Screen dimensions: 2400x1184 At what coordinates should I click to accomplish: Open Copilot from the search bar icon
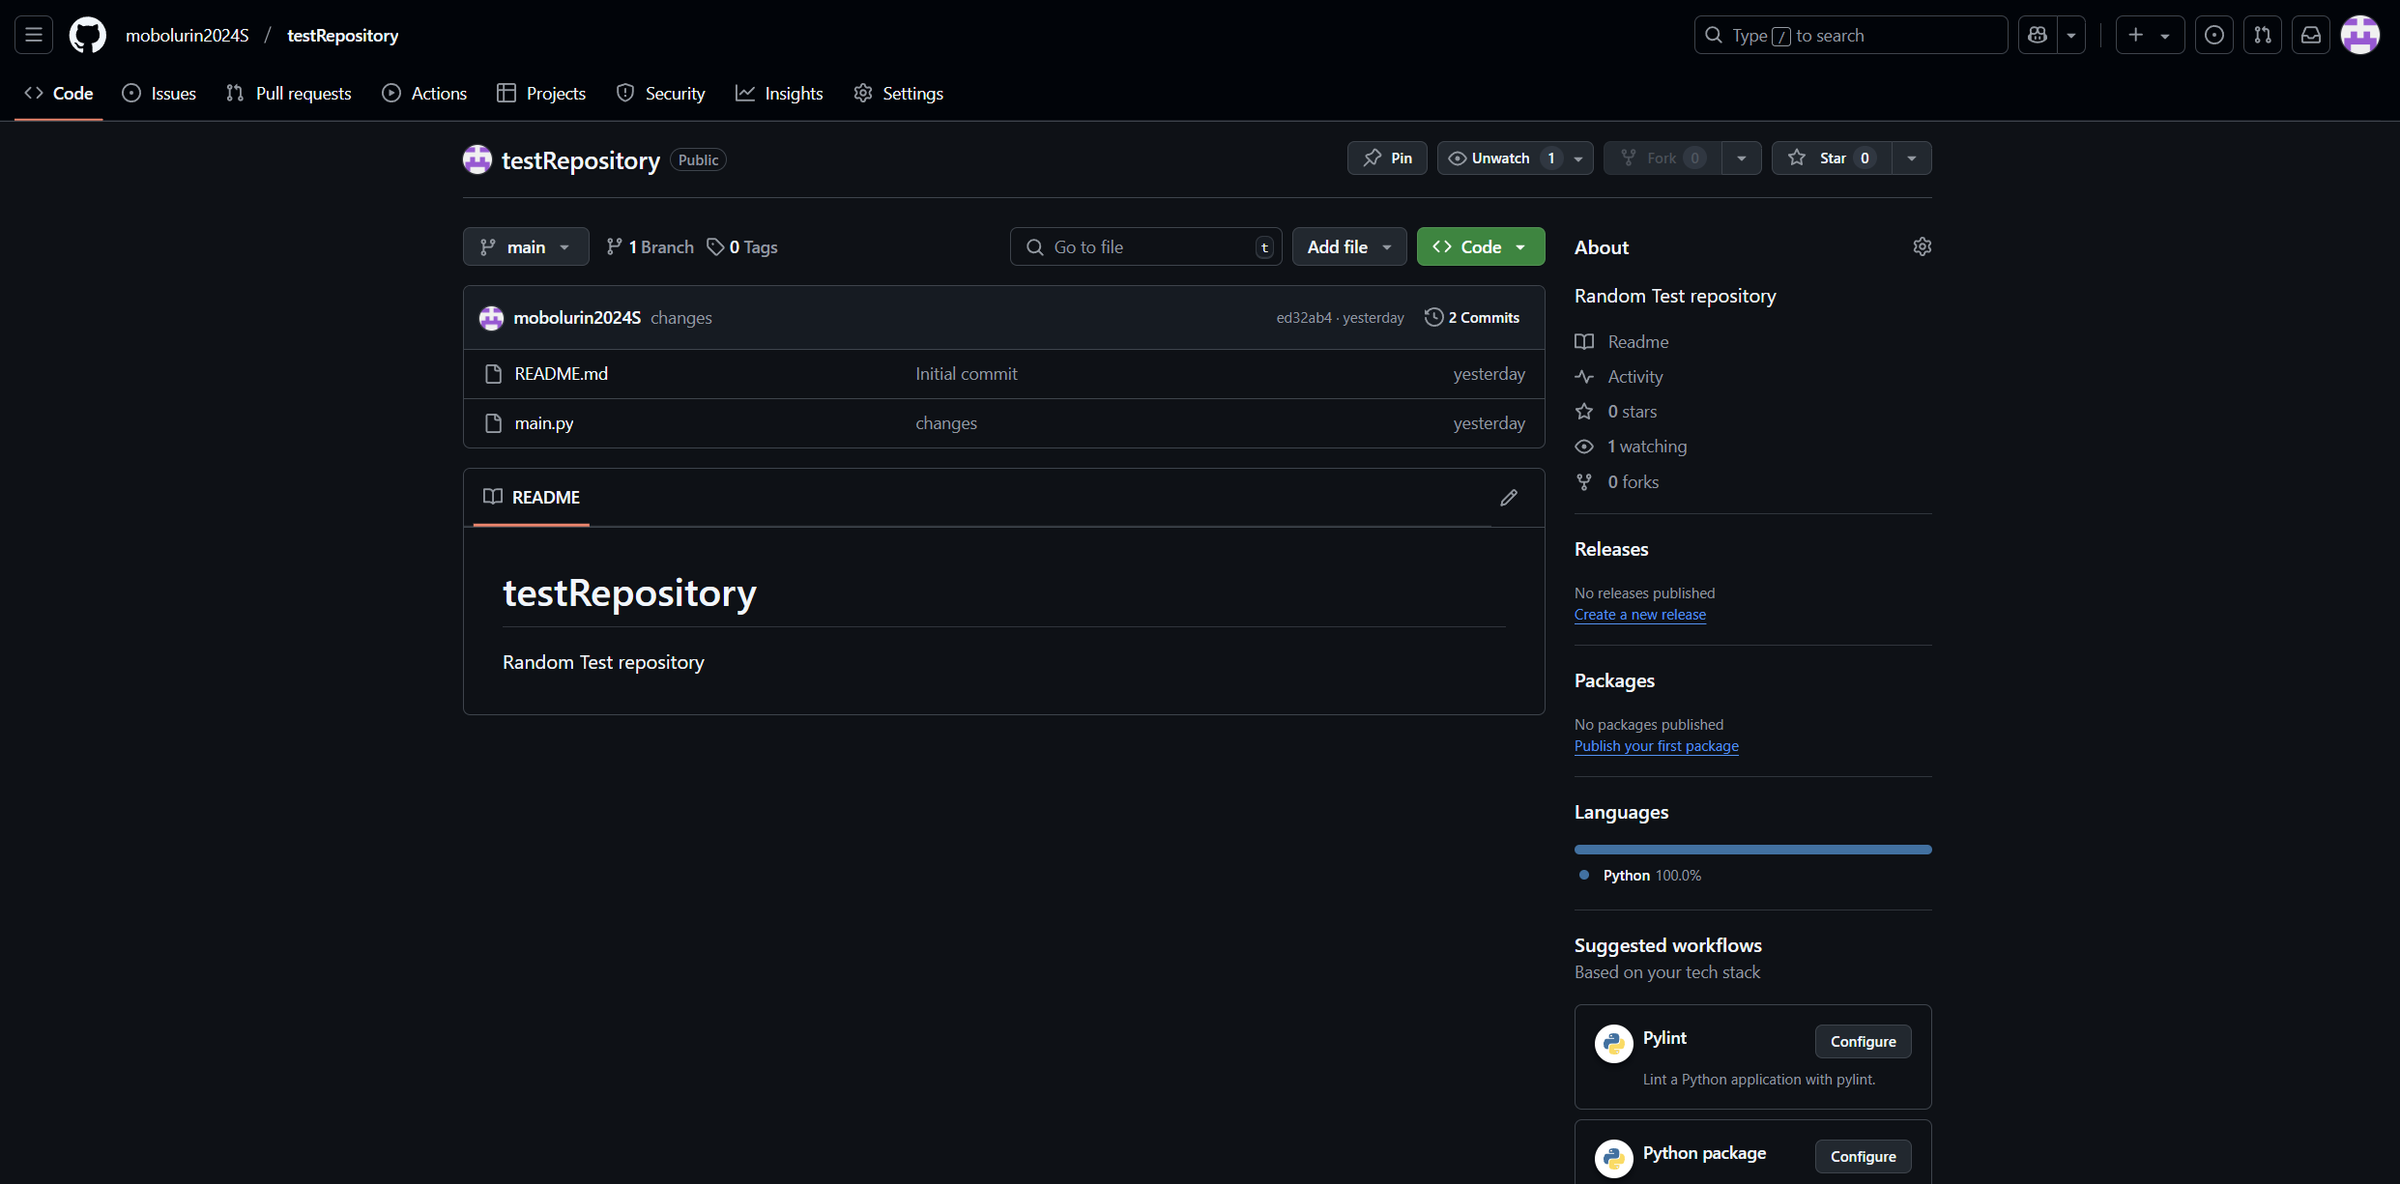click(2037, 34)
